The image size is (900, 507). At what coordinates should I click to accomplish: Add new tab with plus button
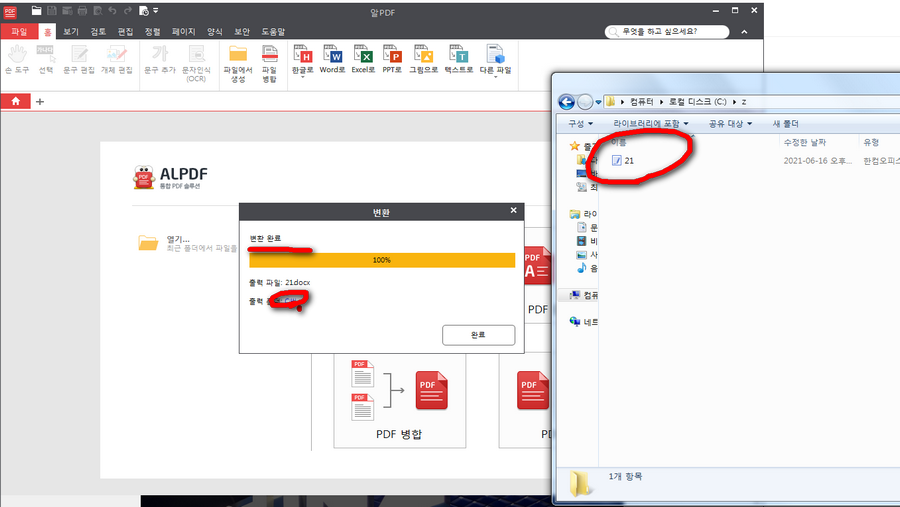point(40,102)
